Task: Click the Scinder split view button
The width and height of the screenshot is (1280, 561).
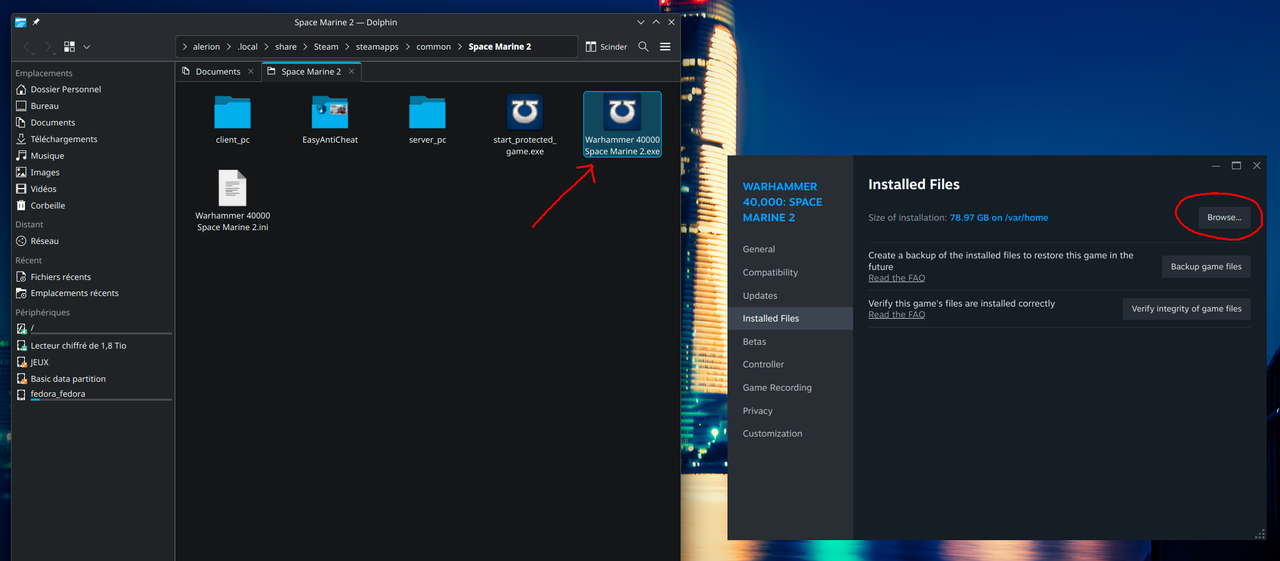Action: (606, 47)
